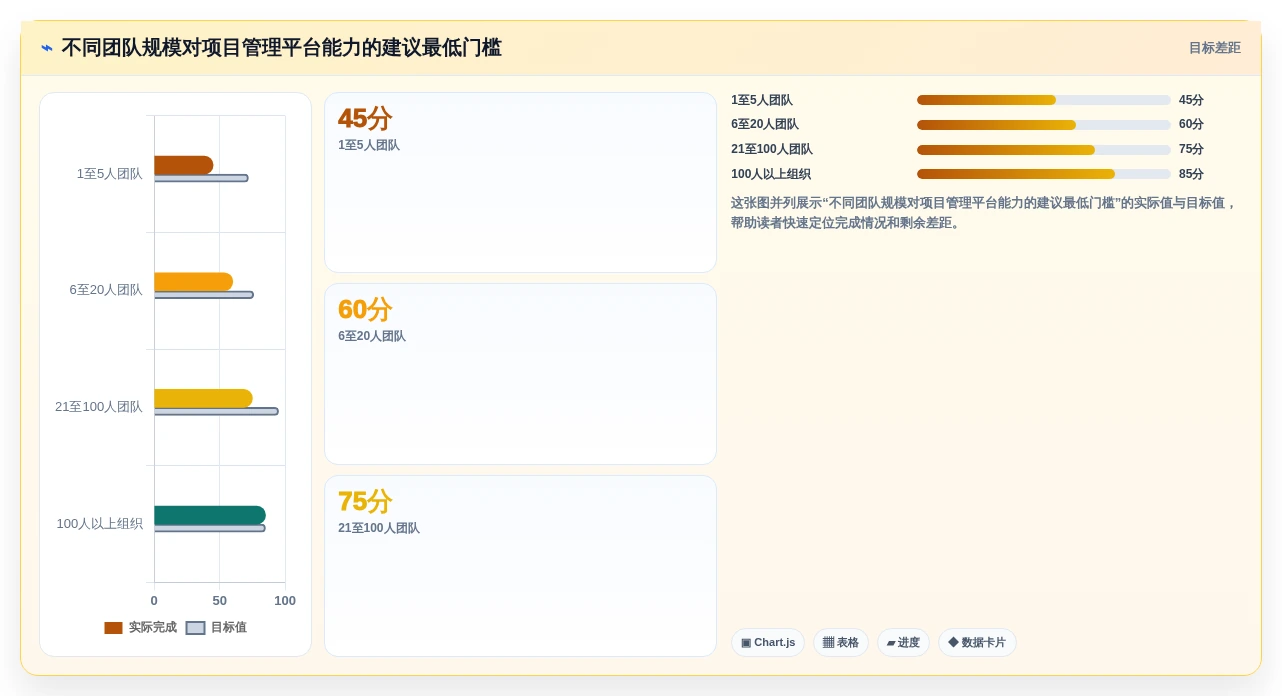The width and height of the screenshot is (1282, 696).
Task: Click the 1至5人团队 actual bar in chart
Action: [x=183, y=165]
